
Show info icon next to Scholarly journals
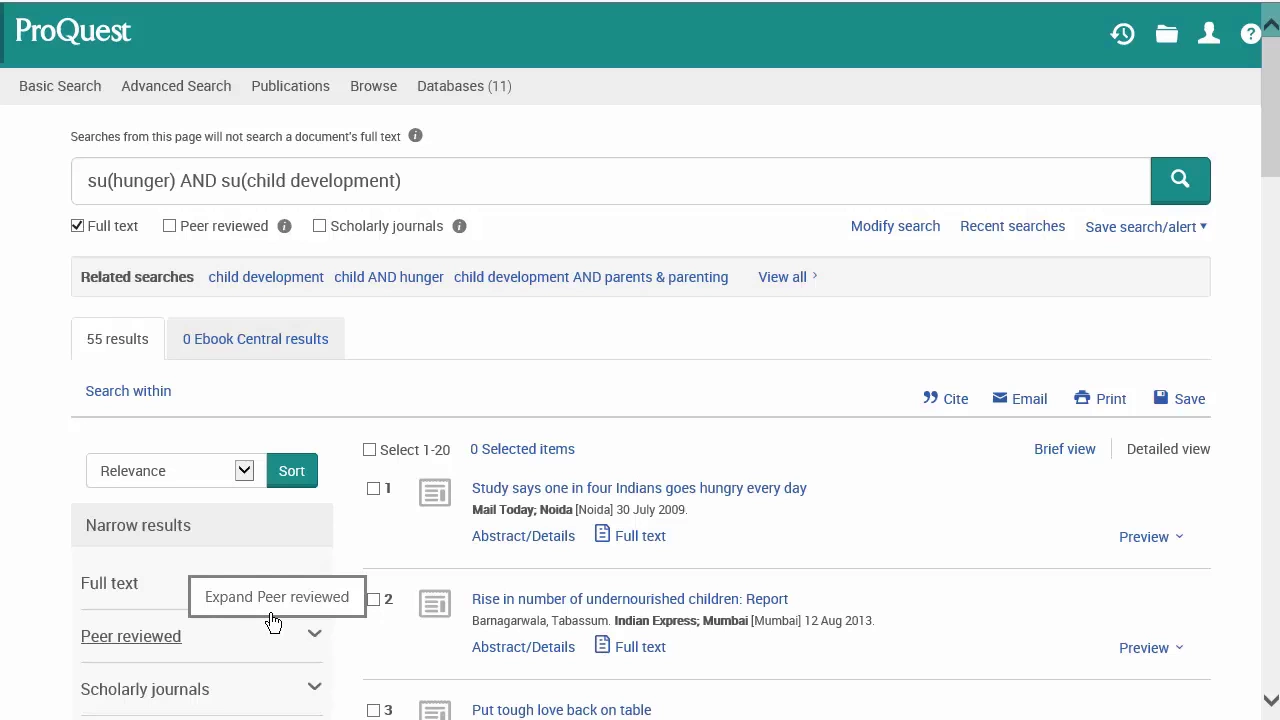(459, 226)
